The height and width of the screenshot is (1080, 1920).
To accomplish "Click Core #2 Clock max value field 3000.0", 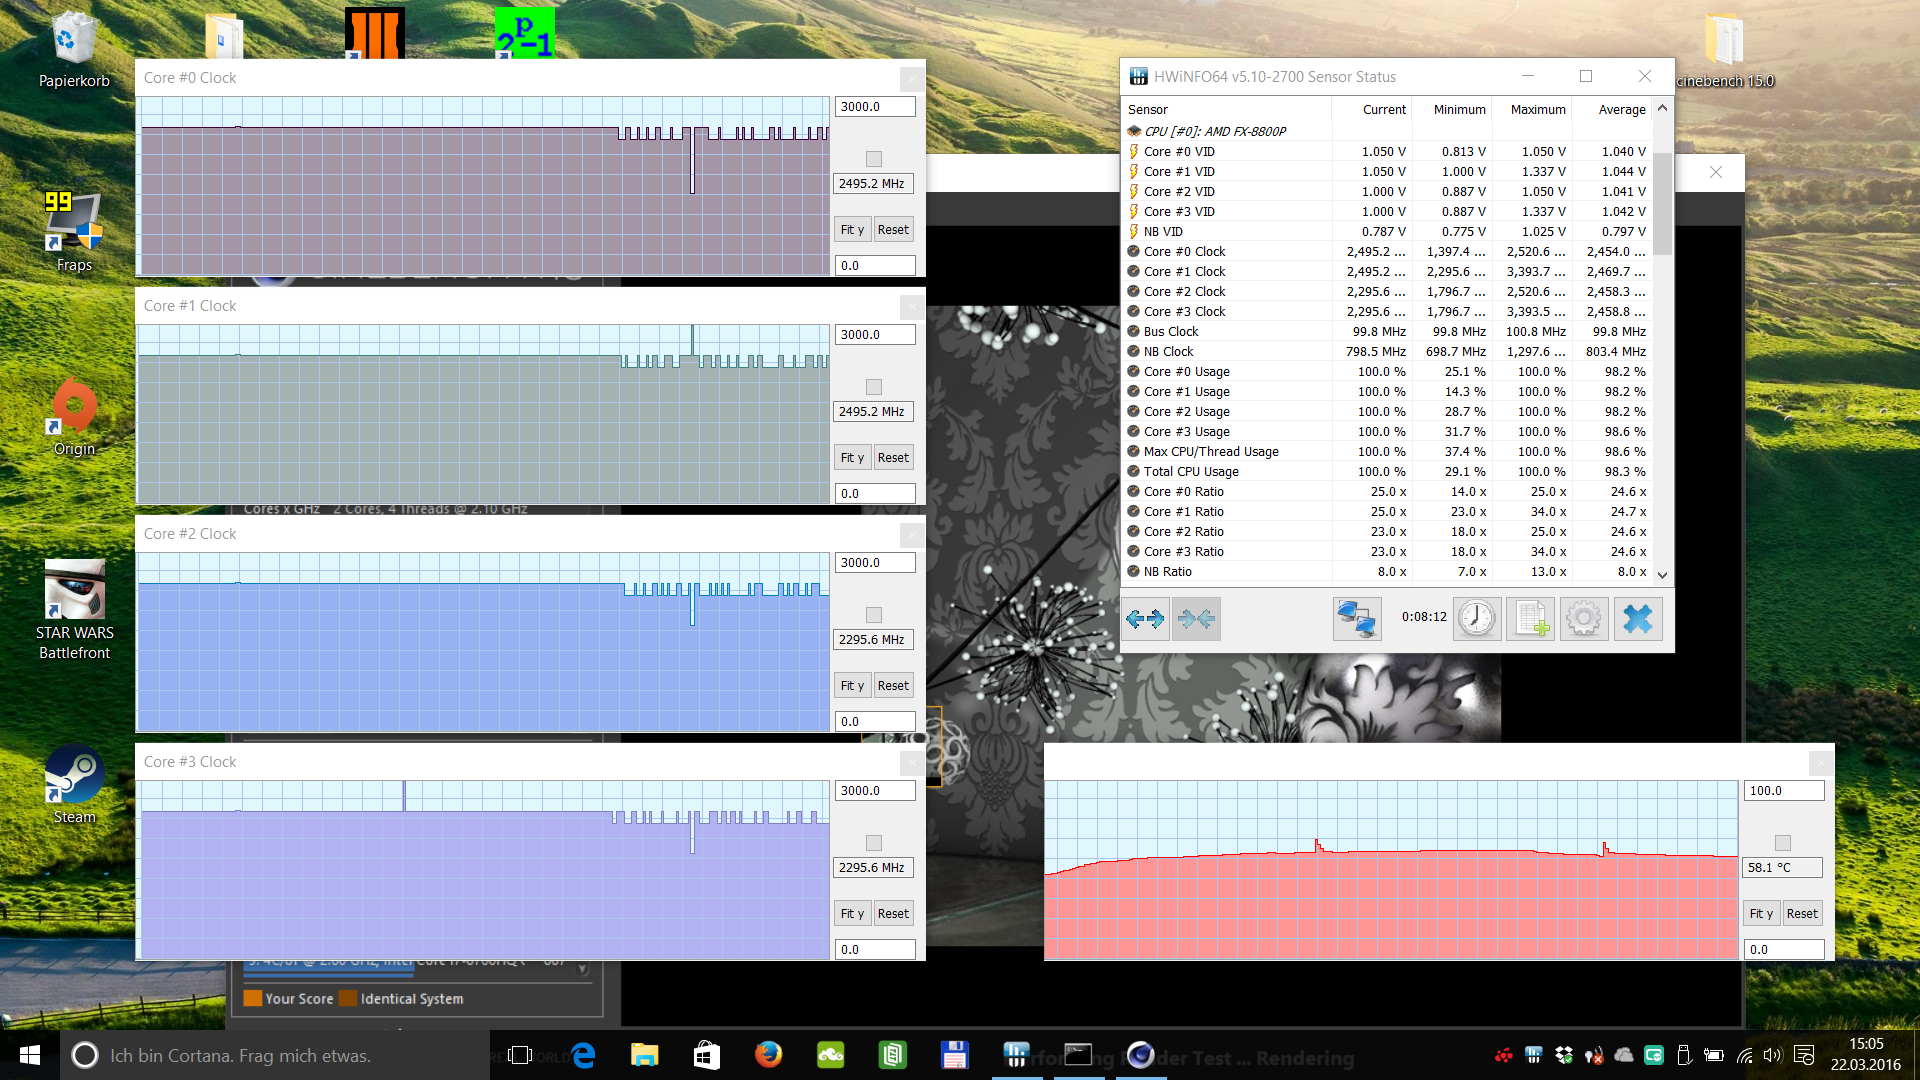I will [875, 563].
